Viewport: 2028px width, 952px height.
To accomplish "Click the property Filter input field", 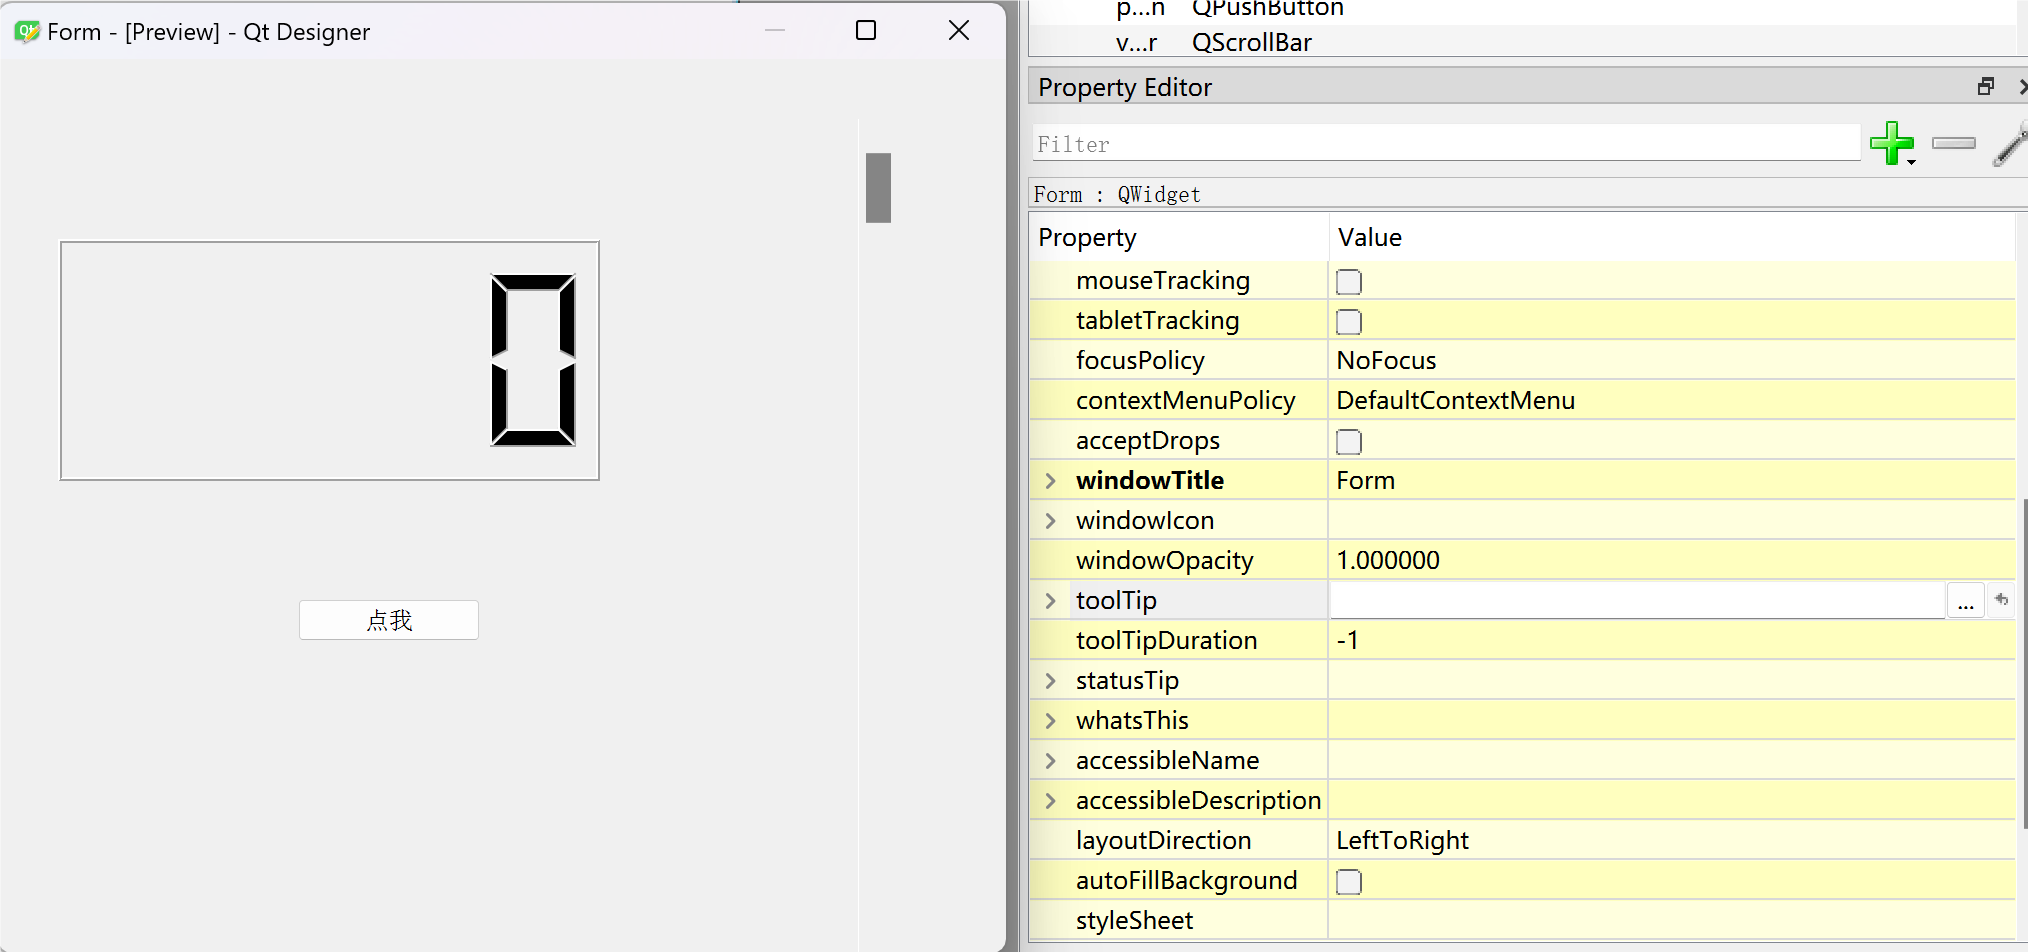I will point(1446,144).
